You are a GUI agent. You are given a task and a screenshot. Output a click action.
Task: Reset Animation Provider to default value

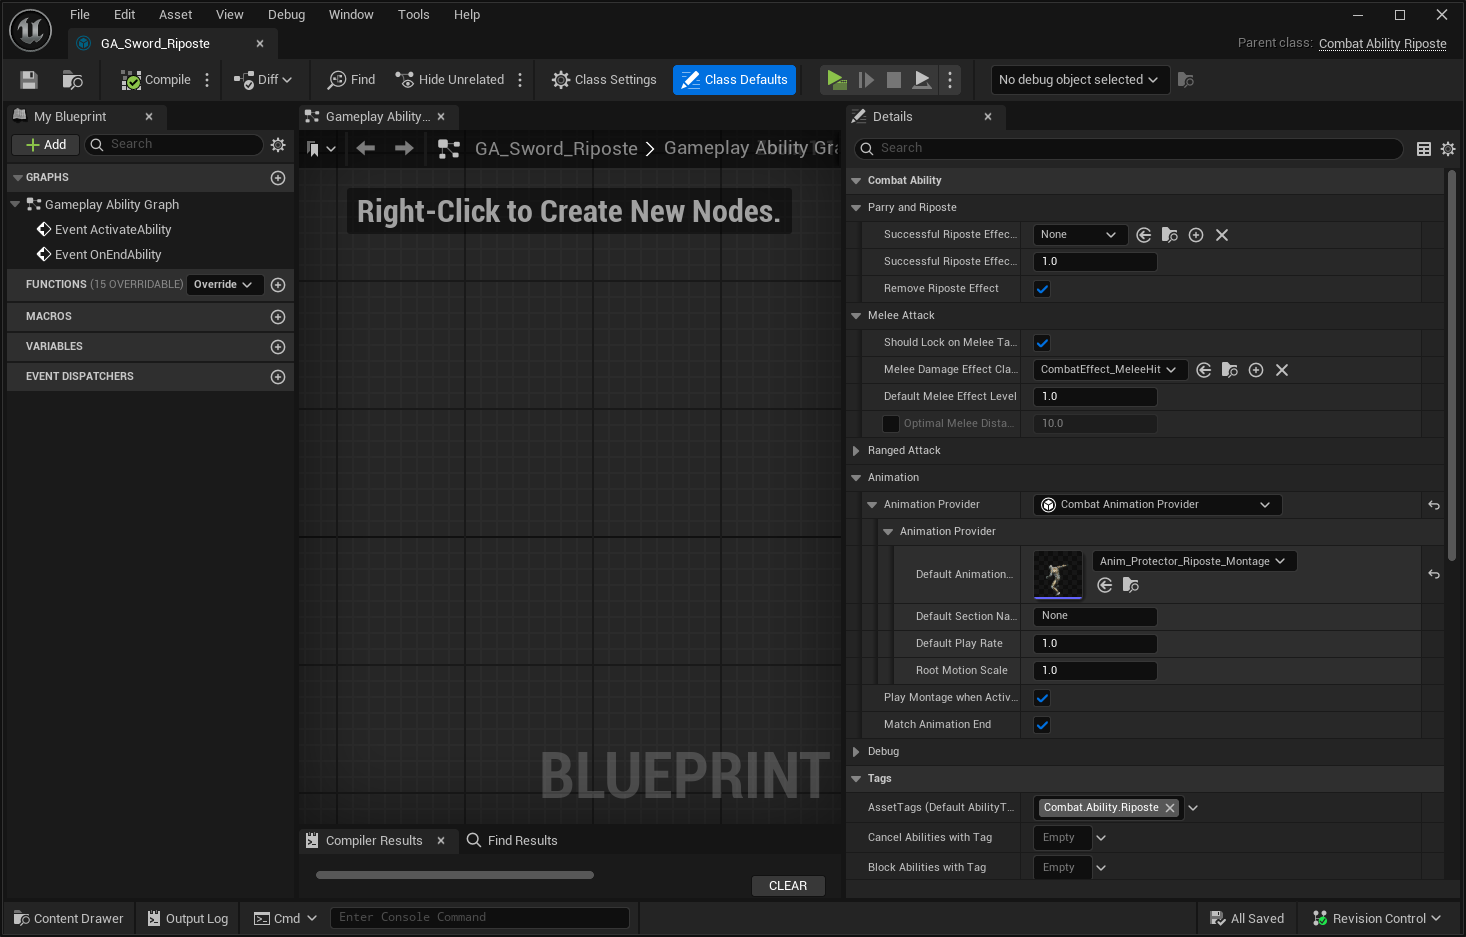(1434, 505)
